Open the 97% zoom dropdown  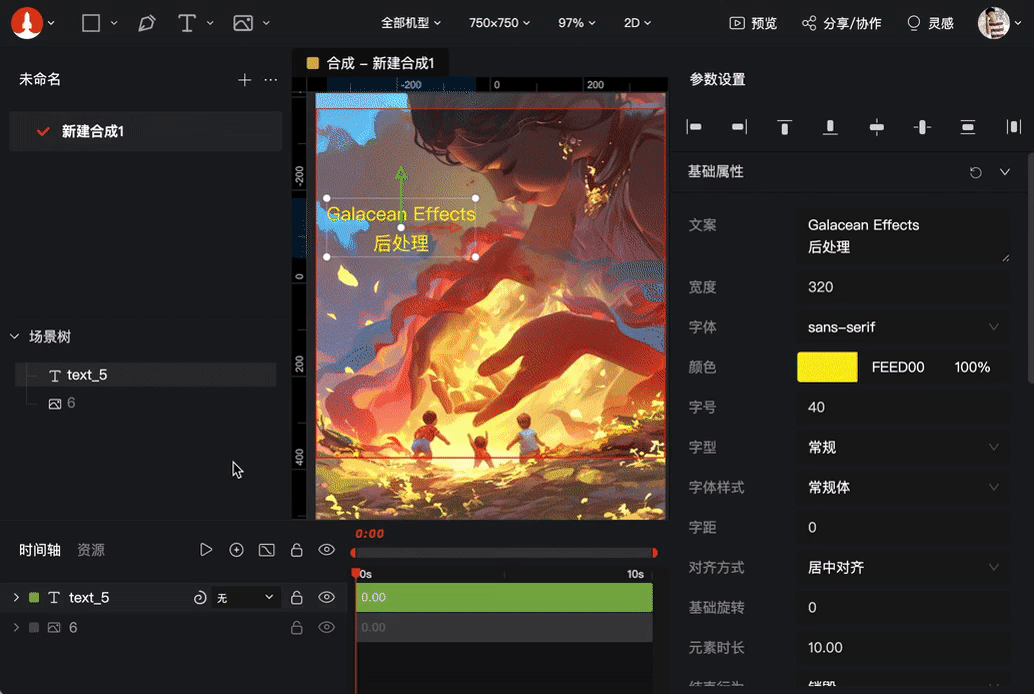(x=576, y=23)
